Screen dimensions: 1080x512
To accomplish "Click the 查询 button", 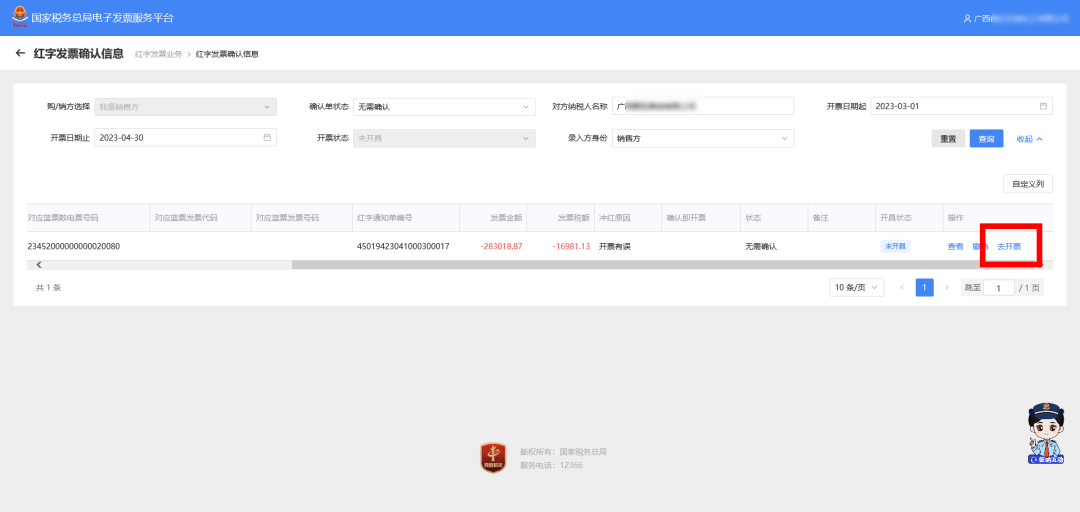I will coord(986,139).
